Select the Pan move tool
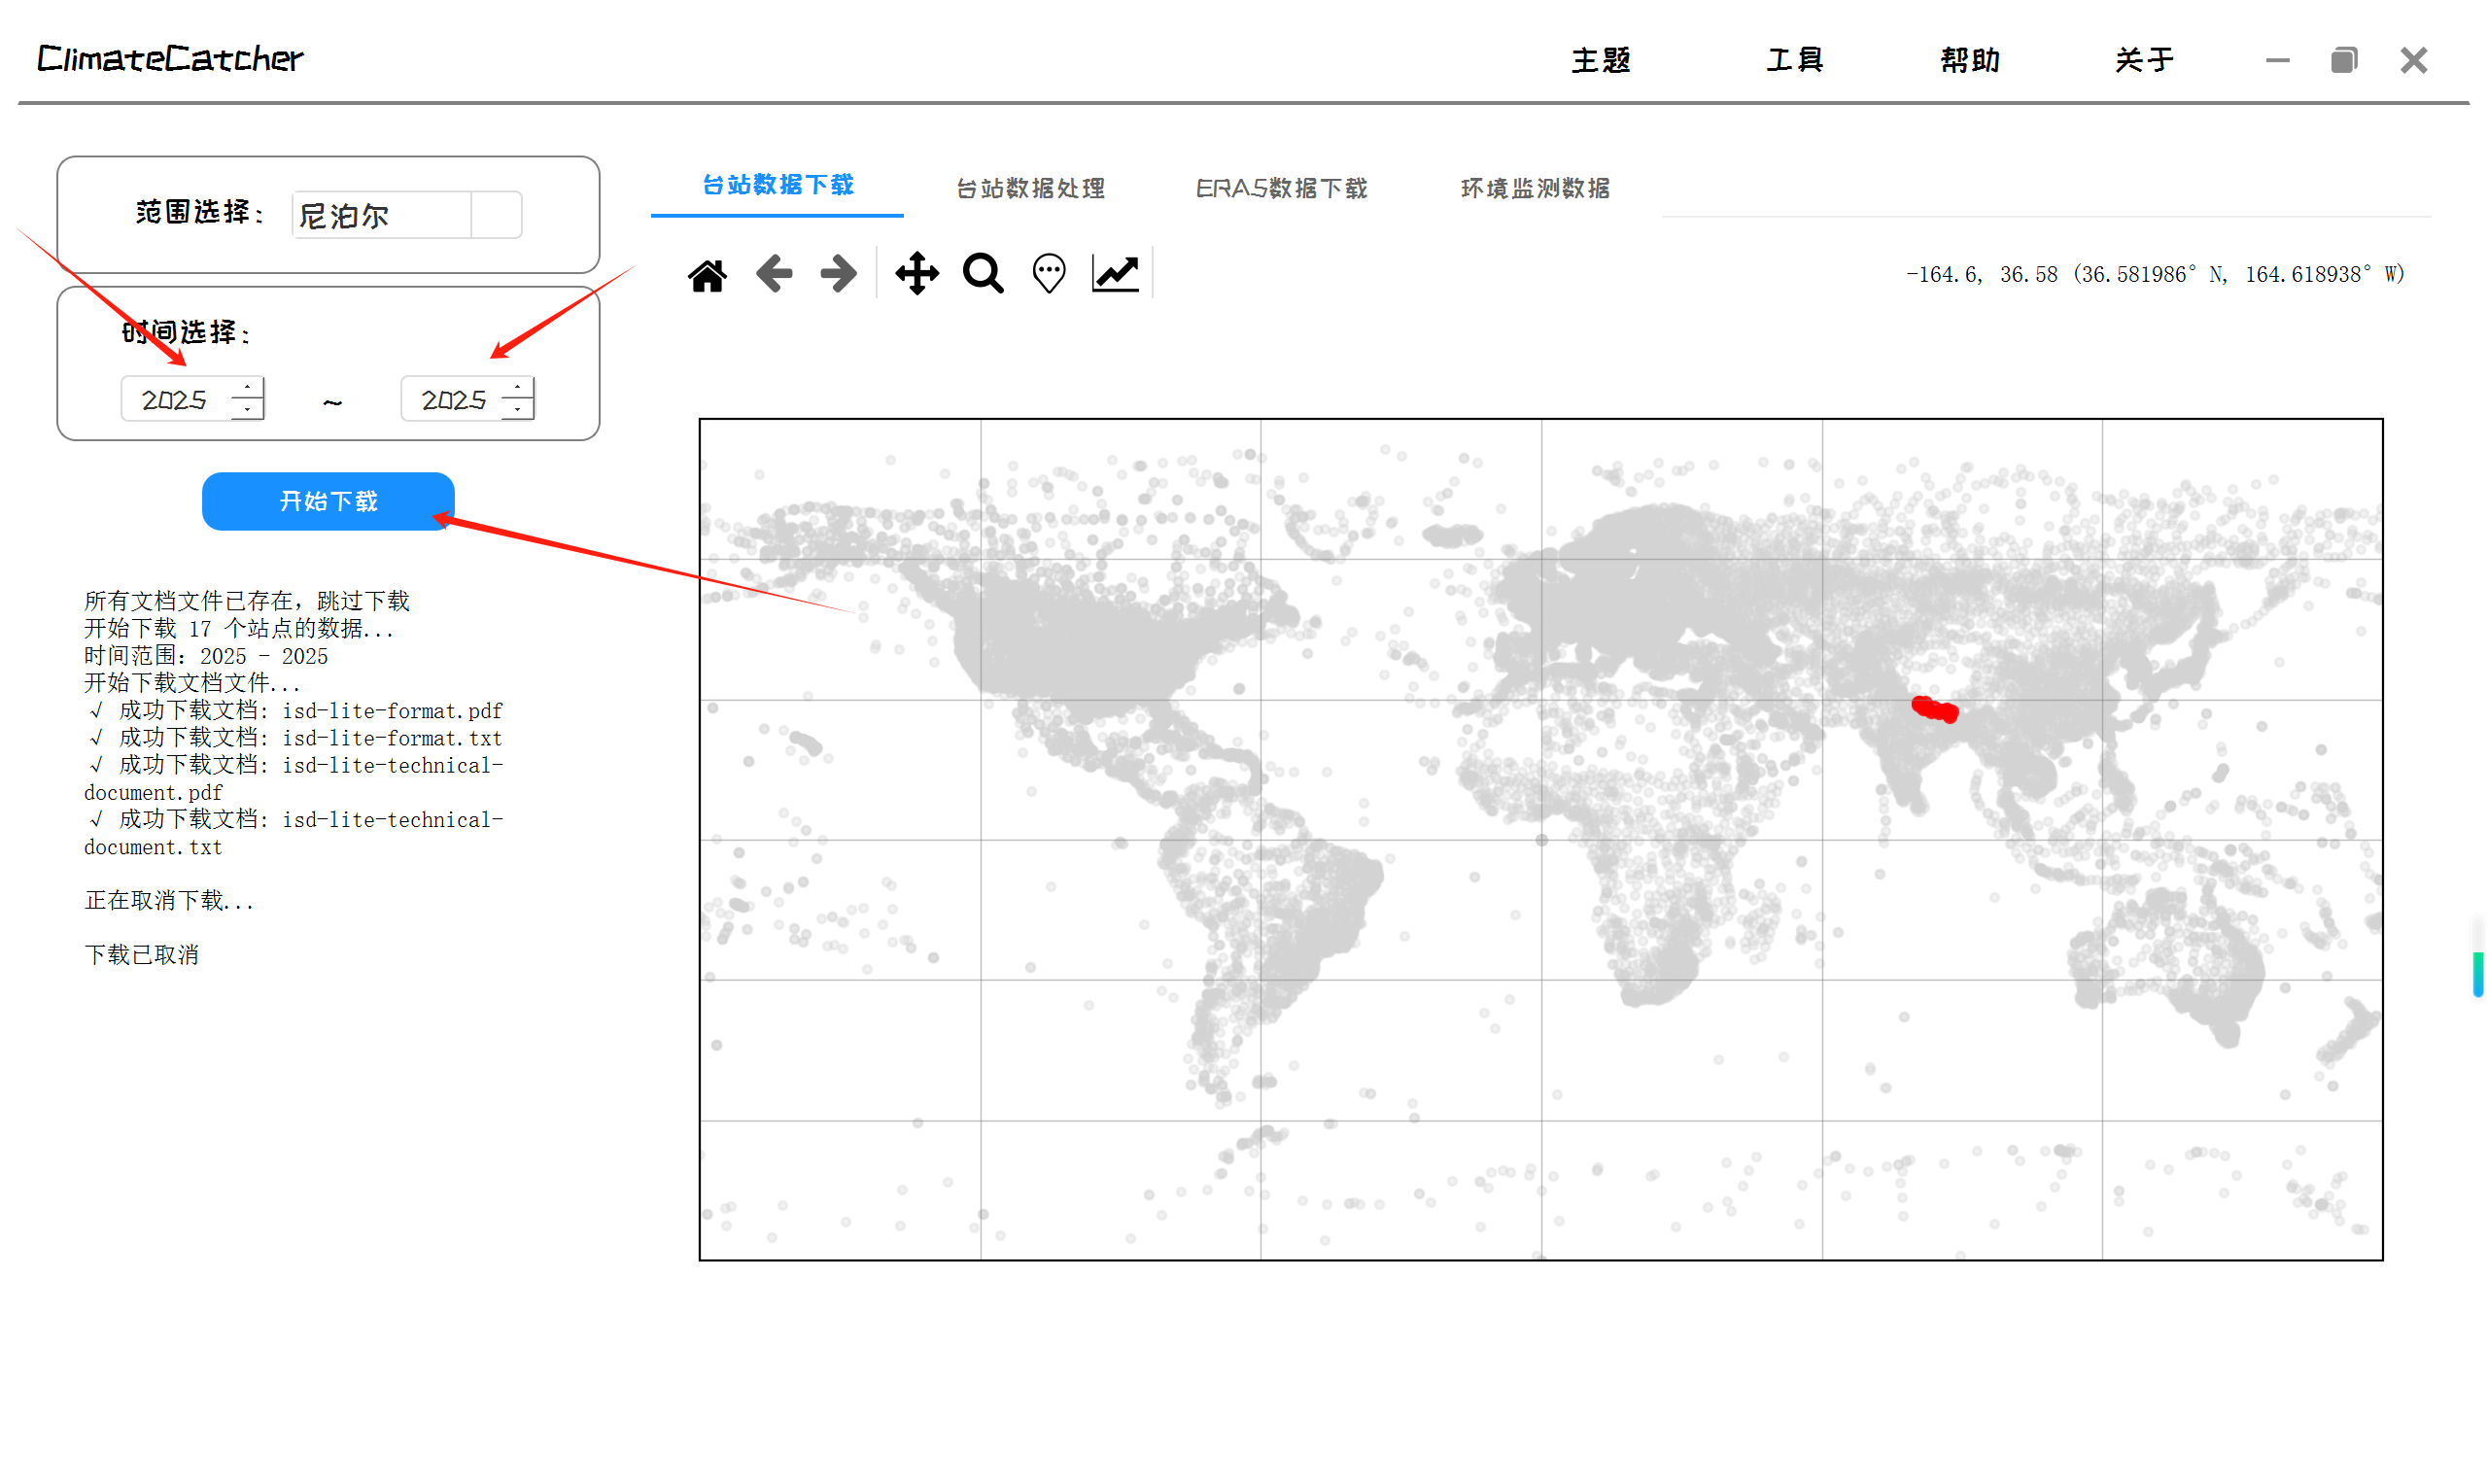This screenshot has width=2487, height=1484. click(916, 273)
